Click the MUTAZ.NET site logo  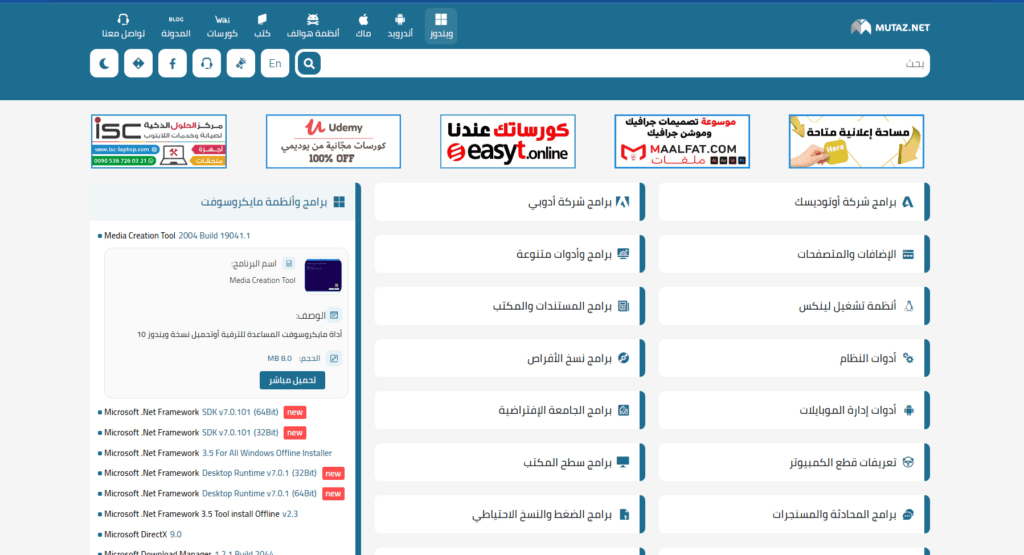point(890,27)
